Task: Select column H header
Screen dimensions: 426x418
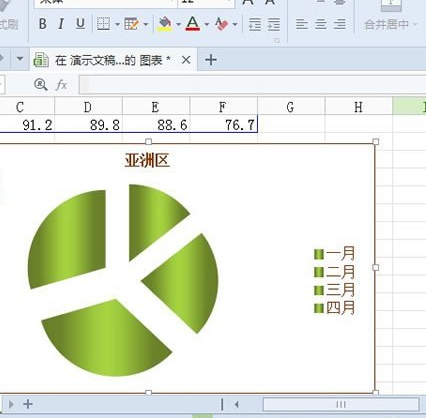Action: pyautogui.click(x=359, y=107)
